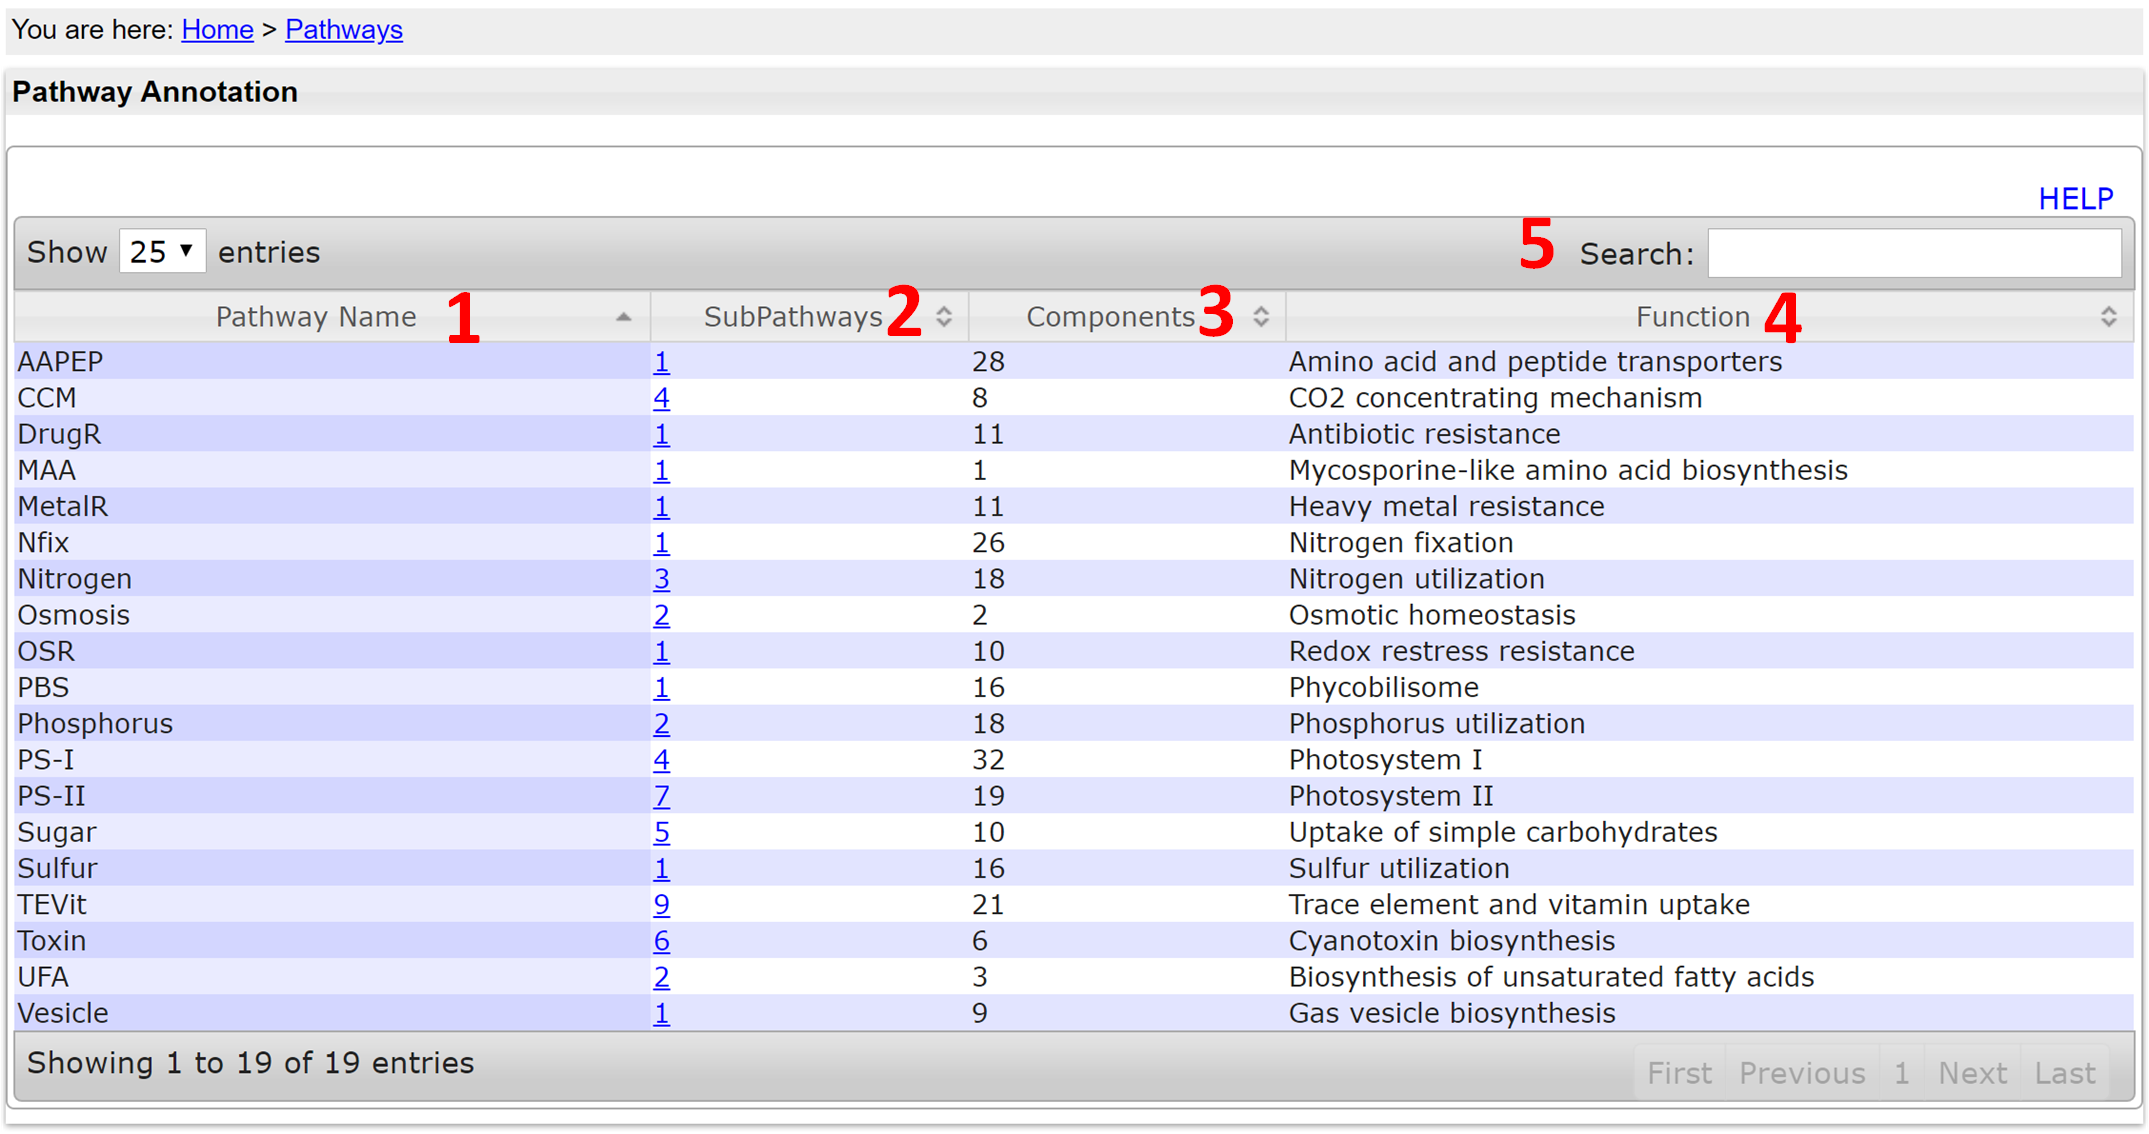
Task: Select the CCM pathway name cell
Action: point(332,398)
